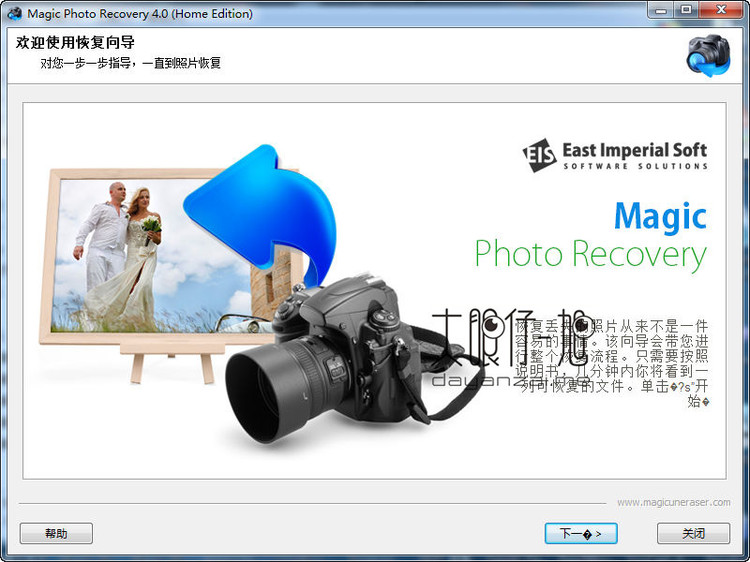Maximize the Magic Photo Recovery window

tap(686, 10)
